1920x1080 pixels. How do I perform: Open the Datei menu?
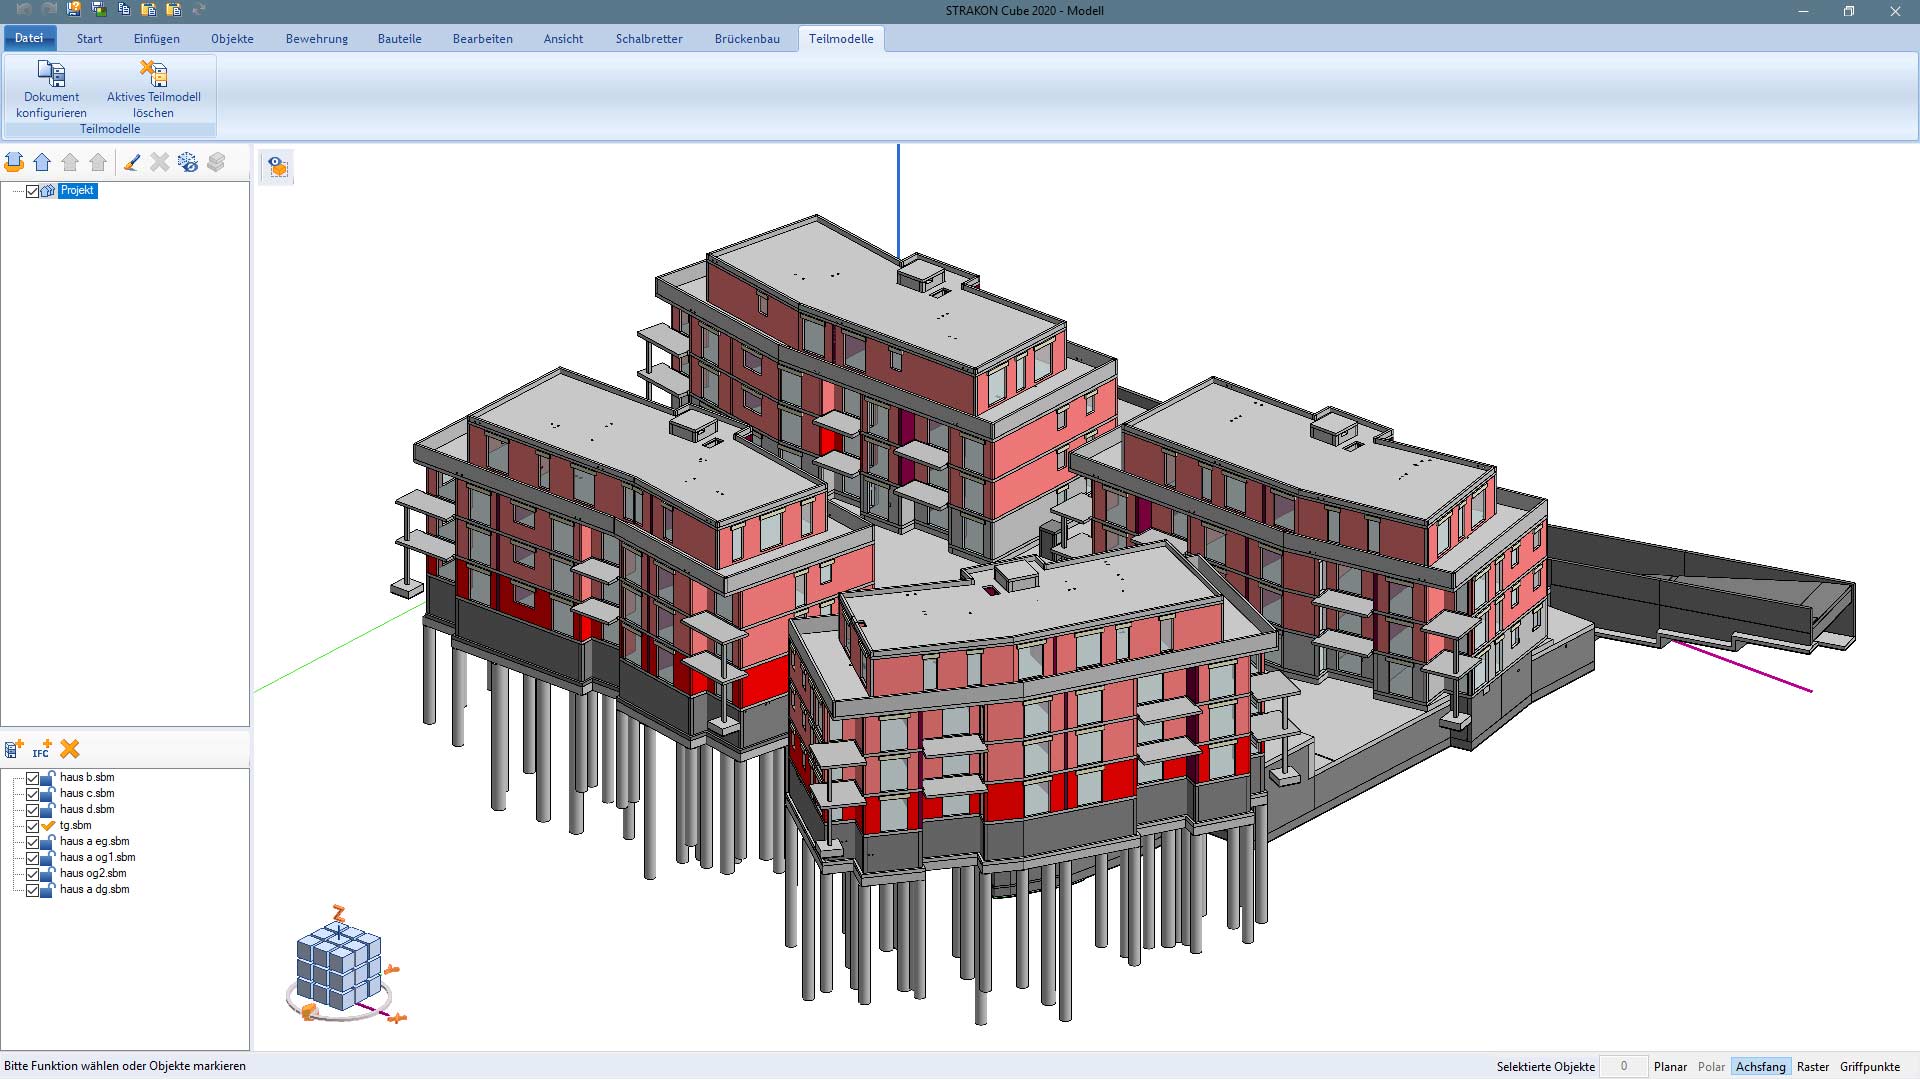point(29,38)
